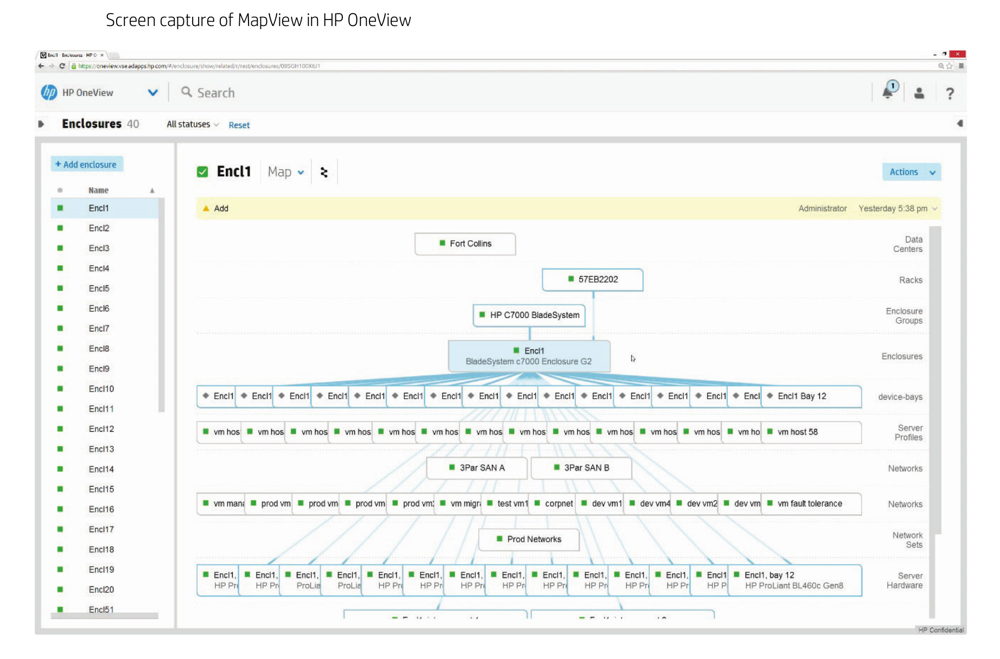Click the relationship map icon beside Map
Image resolution: width=1000 pixels, height=659 pixels.
pos(324,172)
